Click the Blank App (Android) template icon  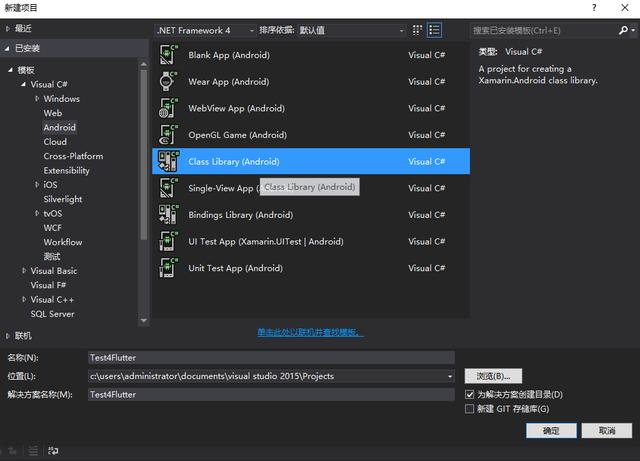168,55
